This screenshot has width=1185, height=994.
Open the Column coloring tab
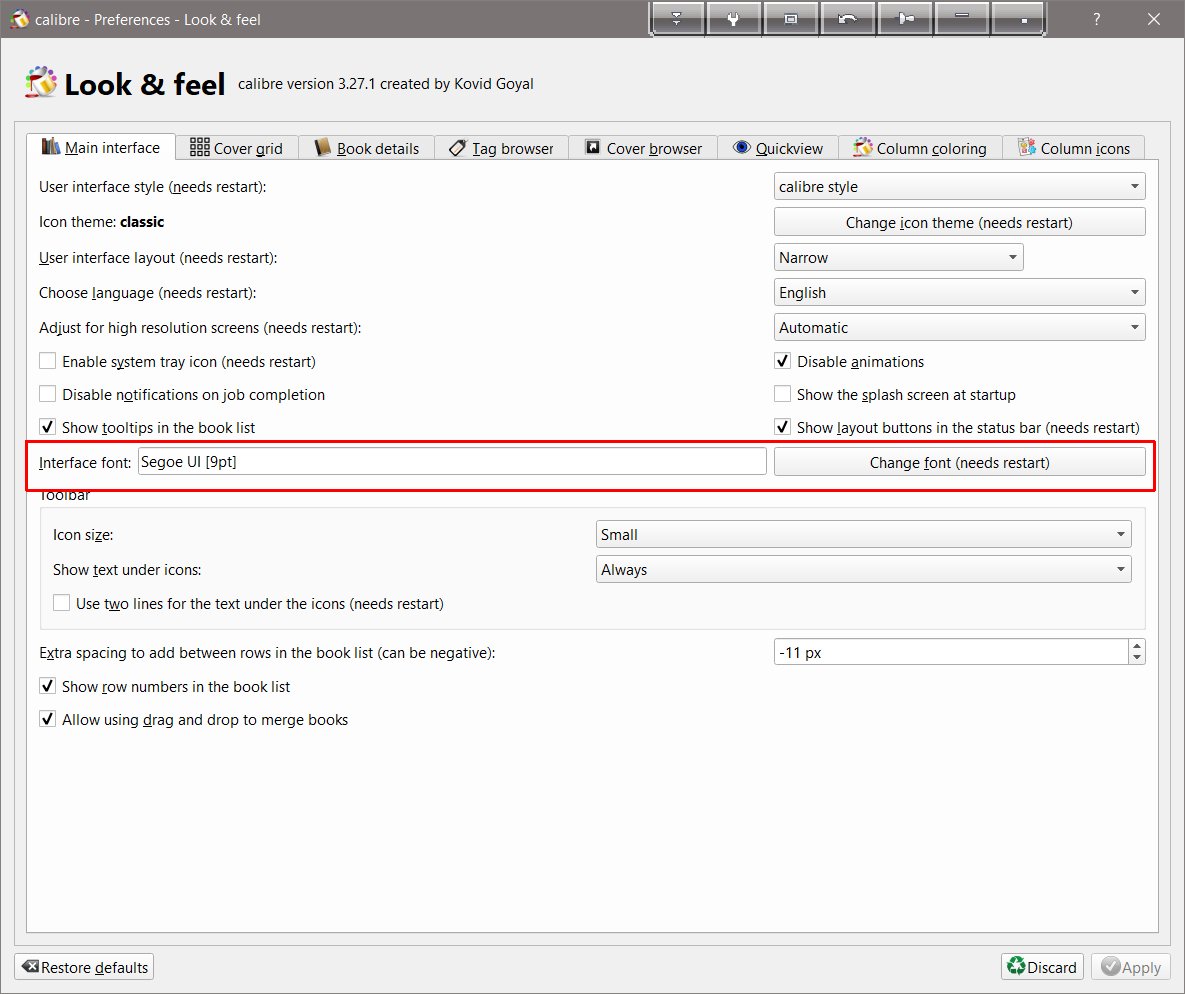tap(920, 148)
